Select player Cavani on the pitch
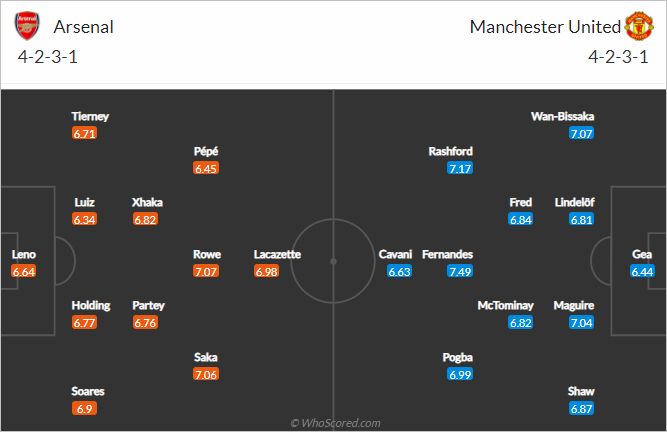 click(395, 254)
